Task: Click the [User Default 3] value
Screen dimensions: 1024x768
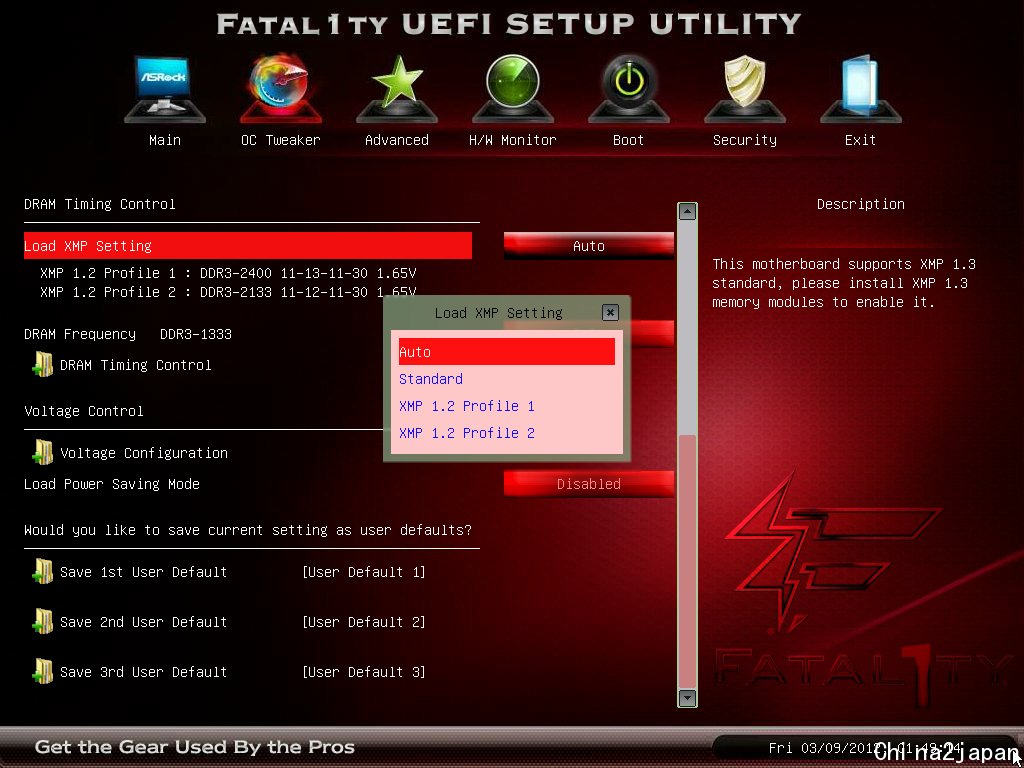Action: (364, 671)
